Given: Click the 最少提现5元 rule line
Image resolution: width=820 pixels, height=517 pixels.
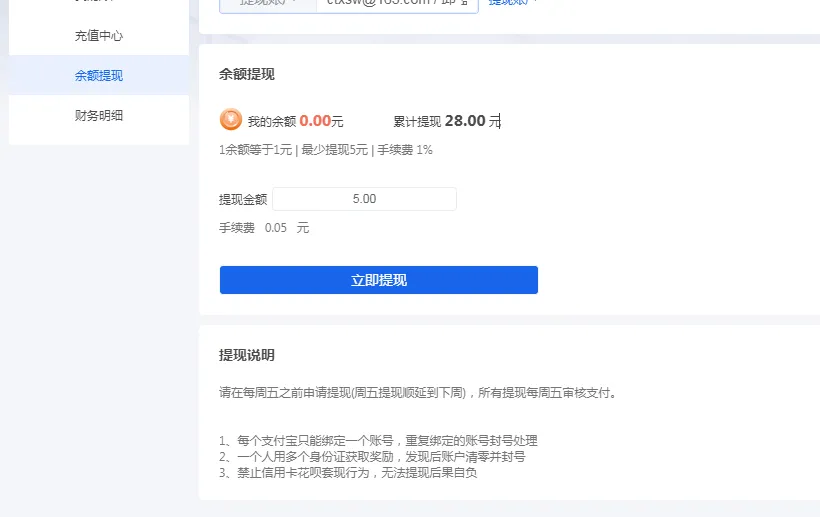Looking at the screenshot, I should (x=326, y=150).
